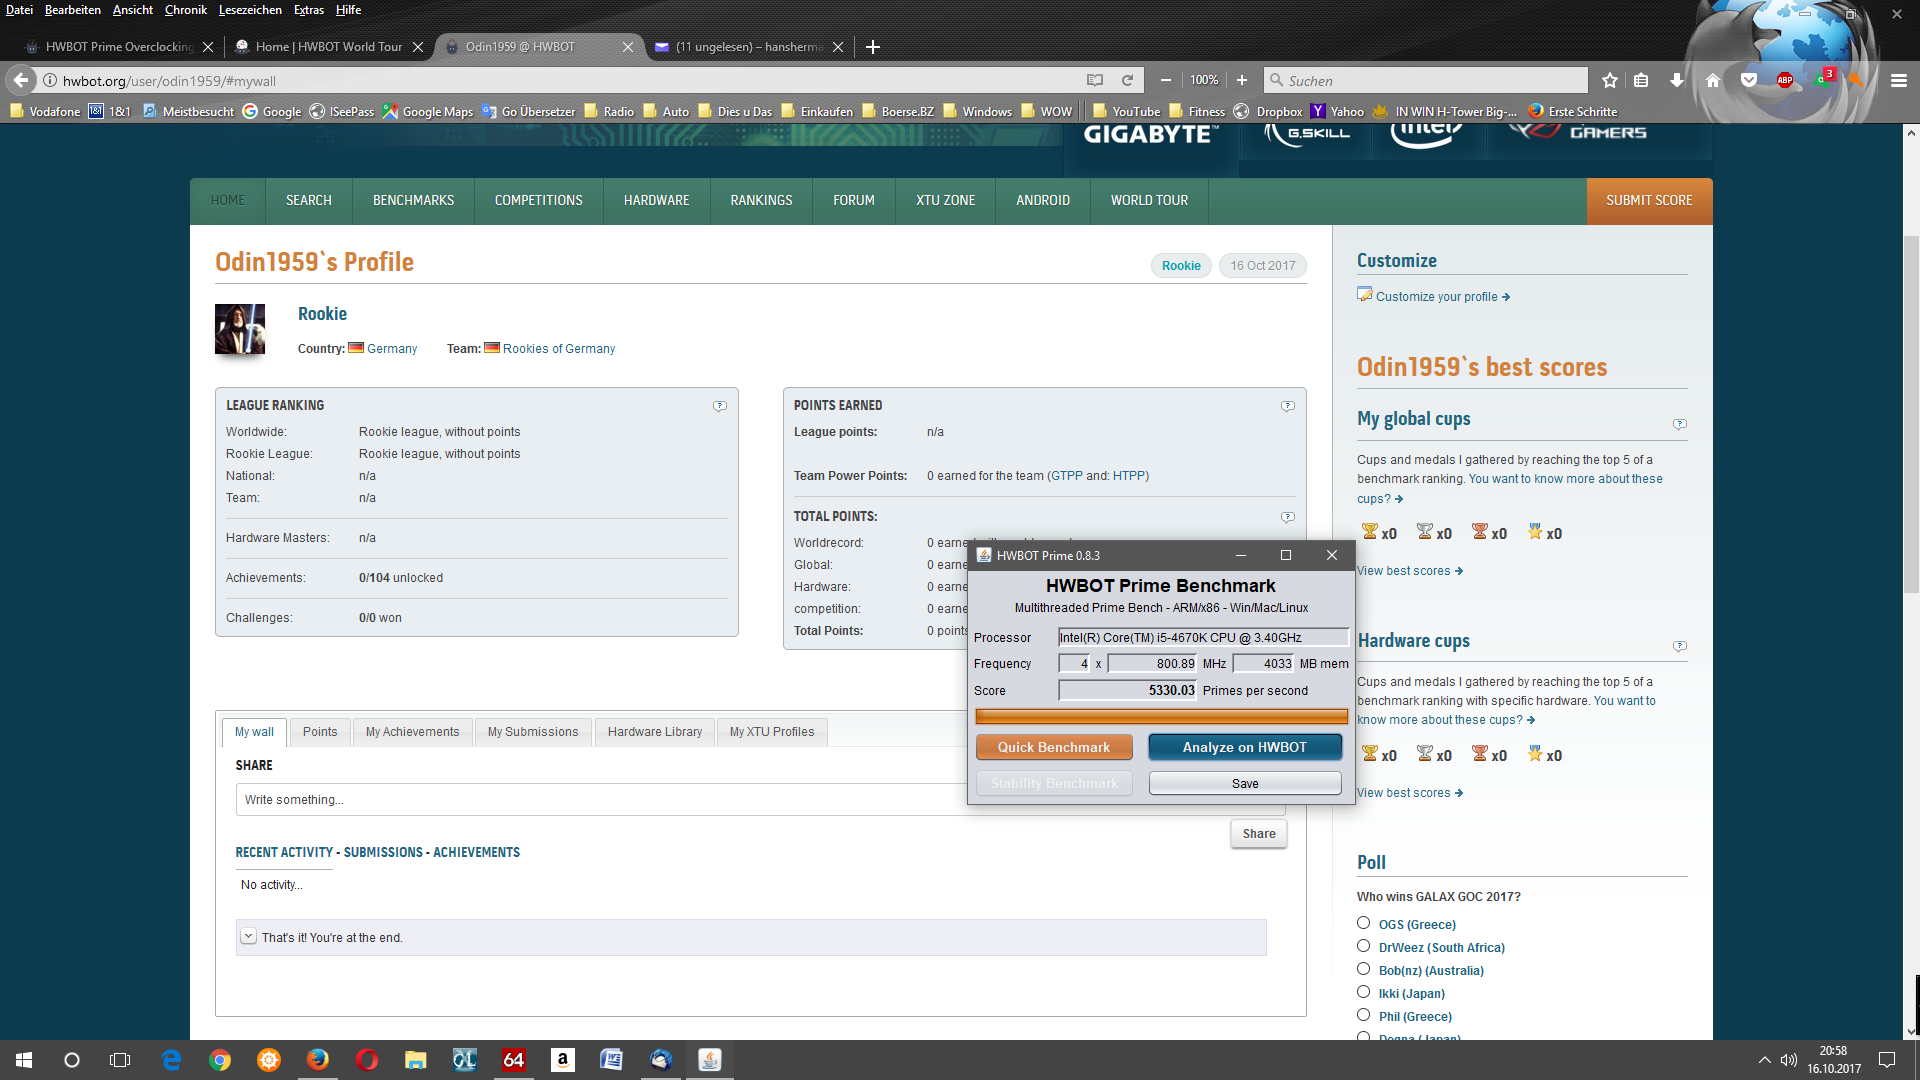Open Thunderbird from the taskbar
This screenshot has height=1080, width=1920.
[661, 1060]
